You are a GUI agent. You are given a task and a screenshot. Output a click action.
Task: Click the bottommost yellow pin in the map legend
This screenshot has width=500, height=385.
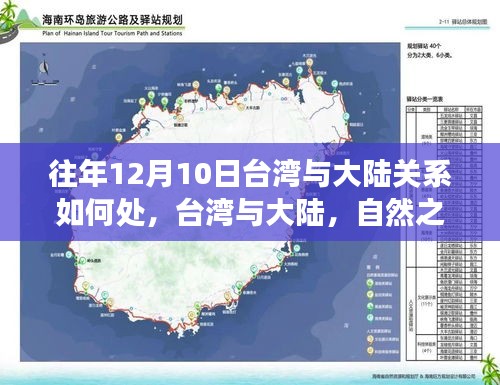370,351
